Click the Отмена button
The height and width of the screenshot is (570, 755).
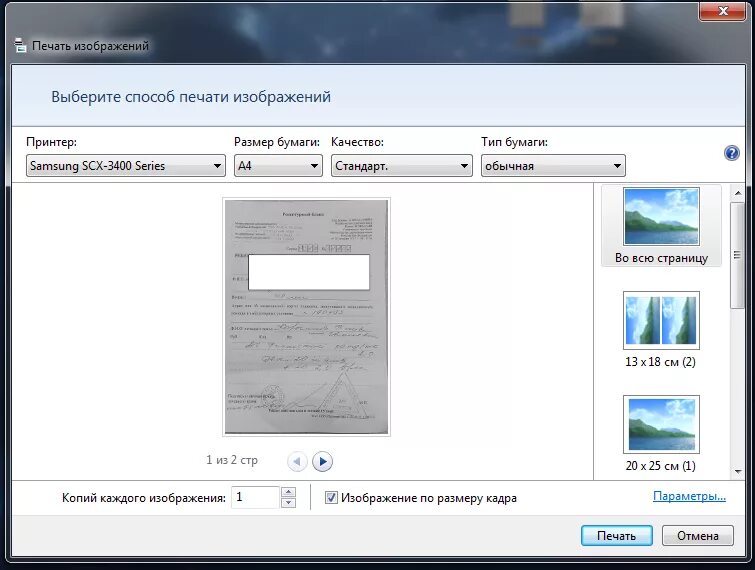point(698,535)
